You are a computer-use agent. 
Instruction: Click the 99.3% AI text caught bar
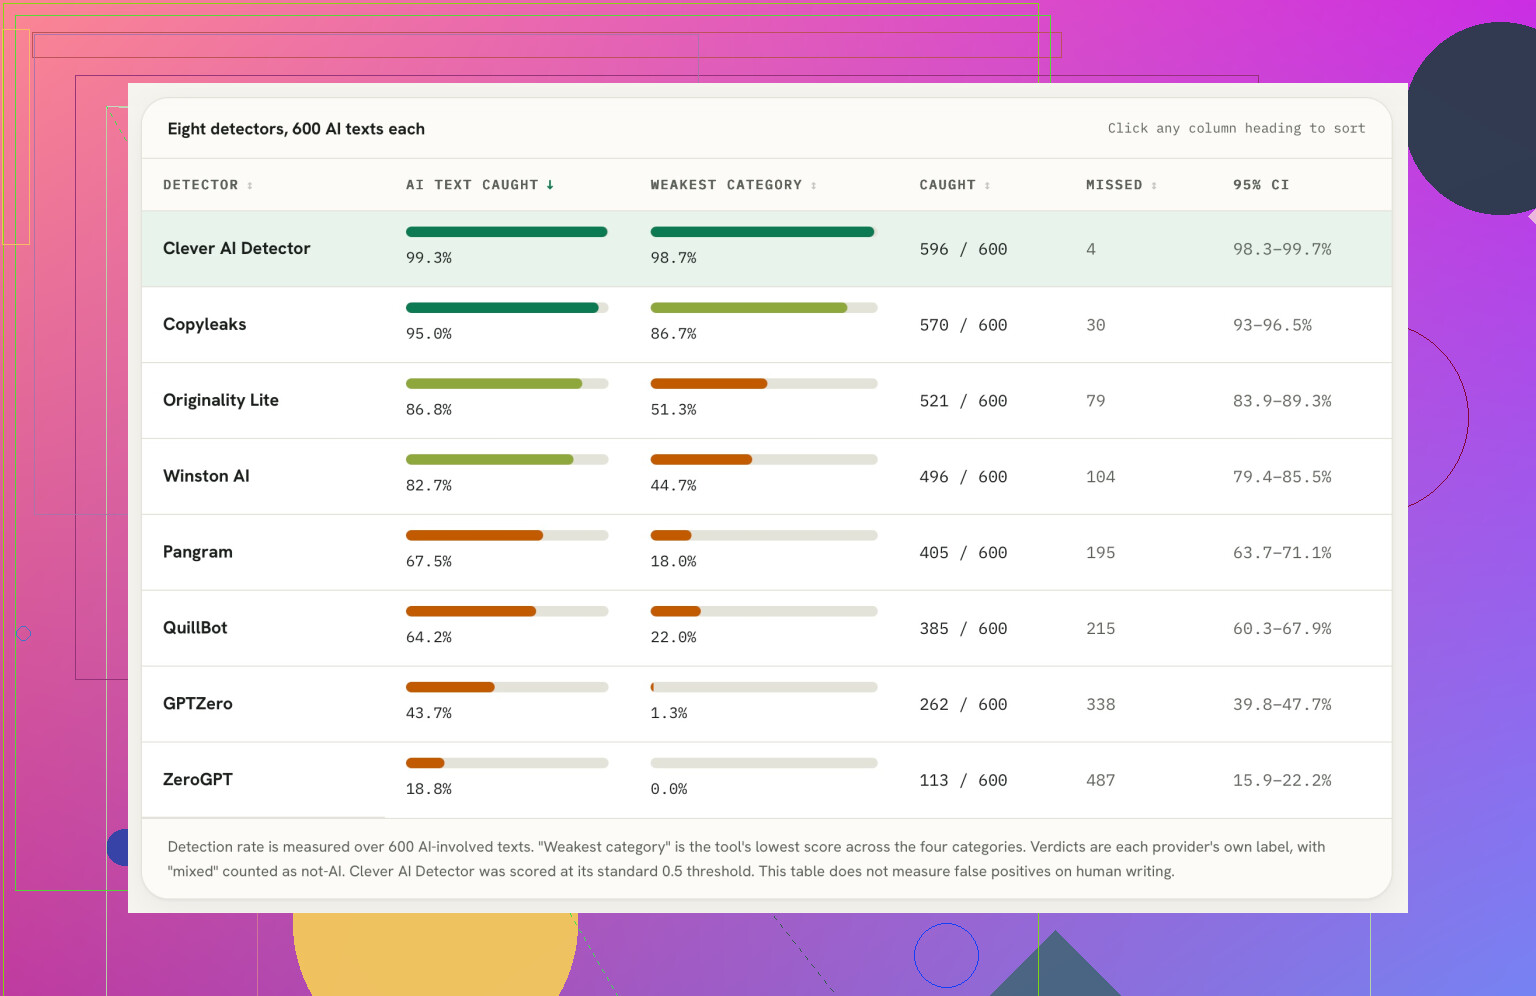point(507,232)
